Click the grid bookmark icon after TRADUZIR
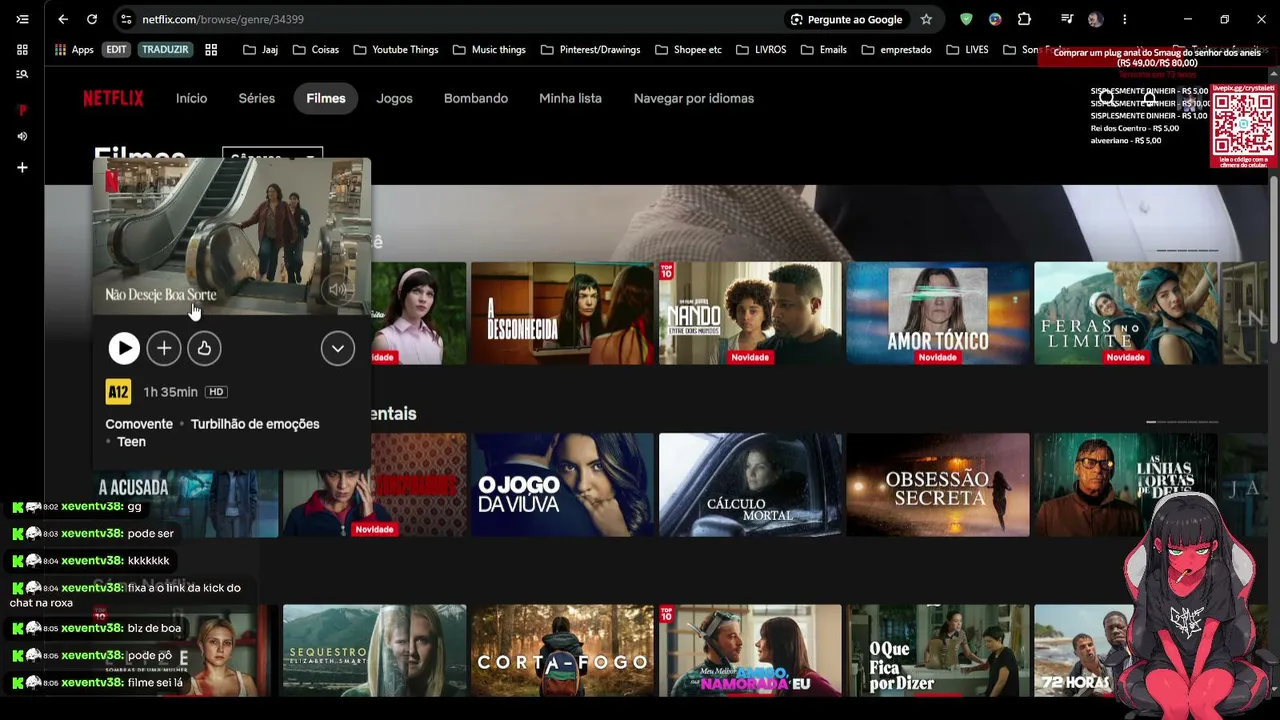 pyautogui.click(x=211, y=49)
